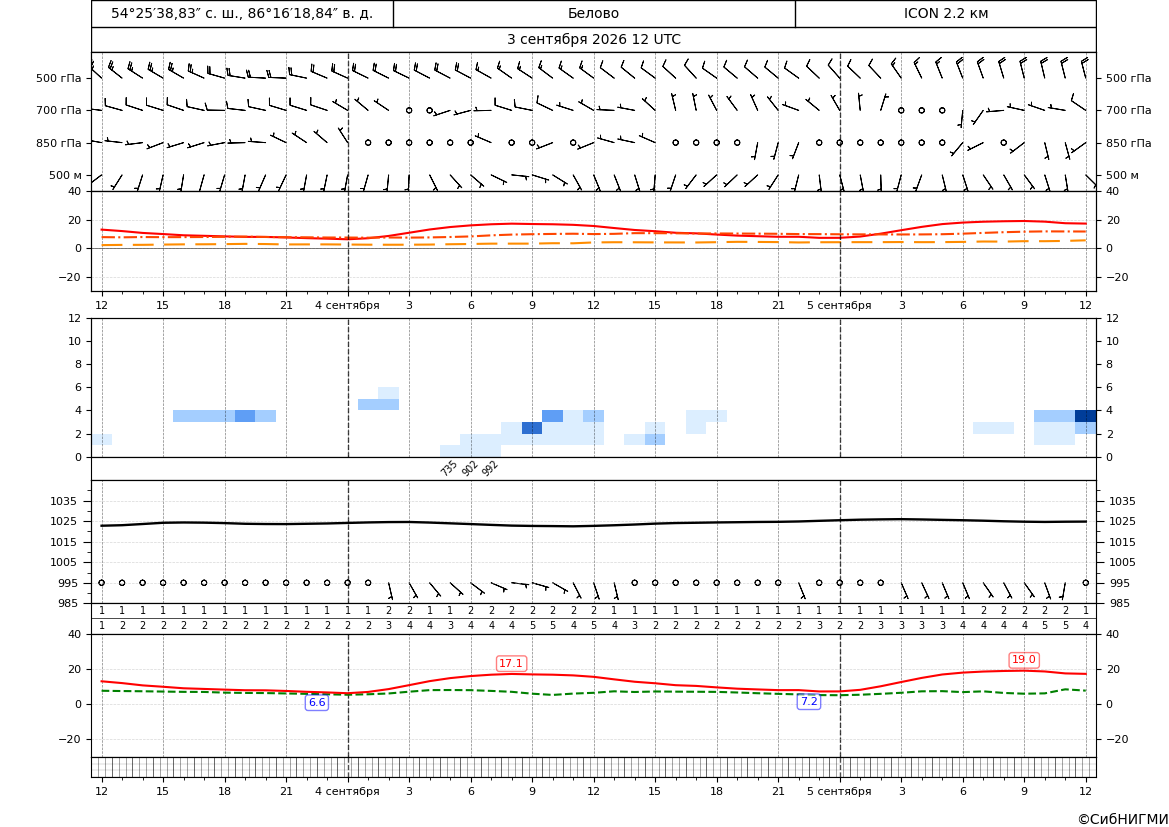
Task: Click the 4 сентября label on the bottom time axis
Action: tap(347, 791)
